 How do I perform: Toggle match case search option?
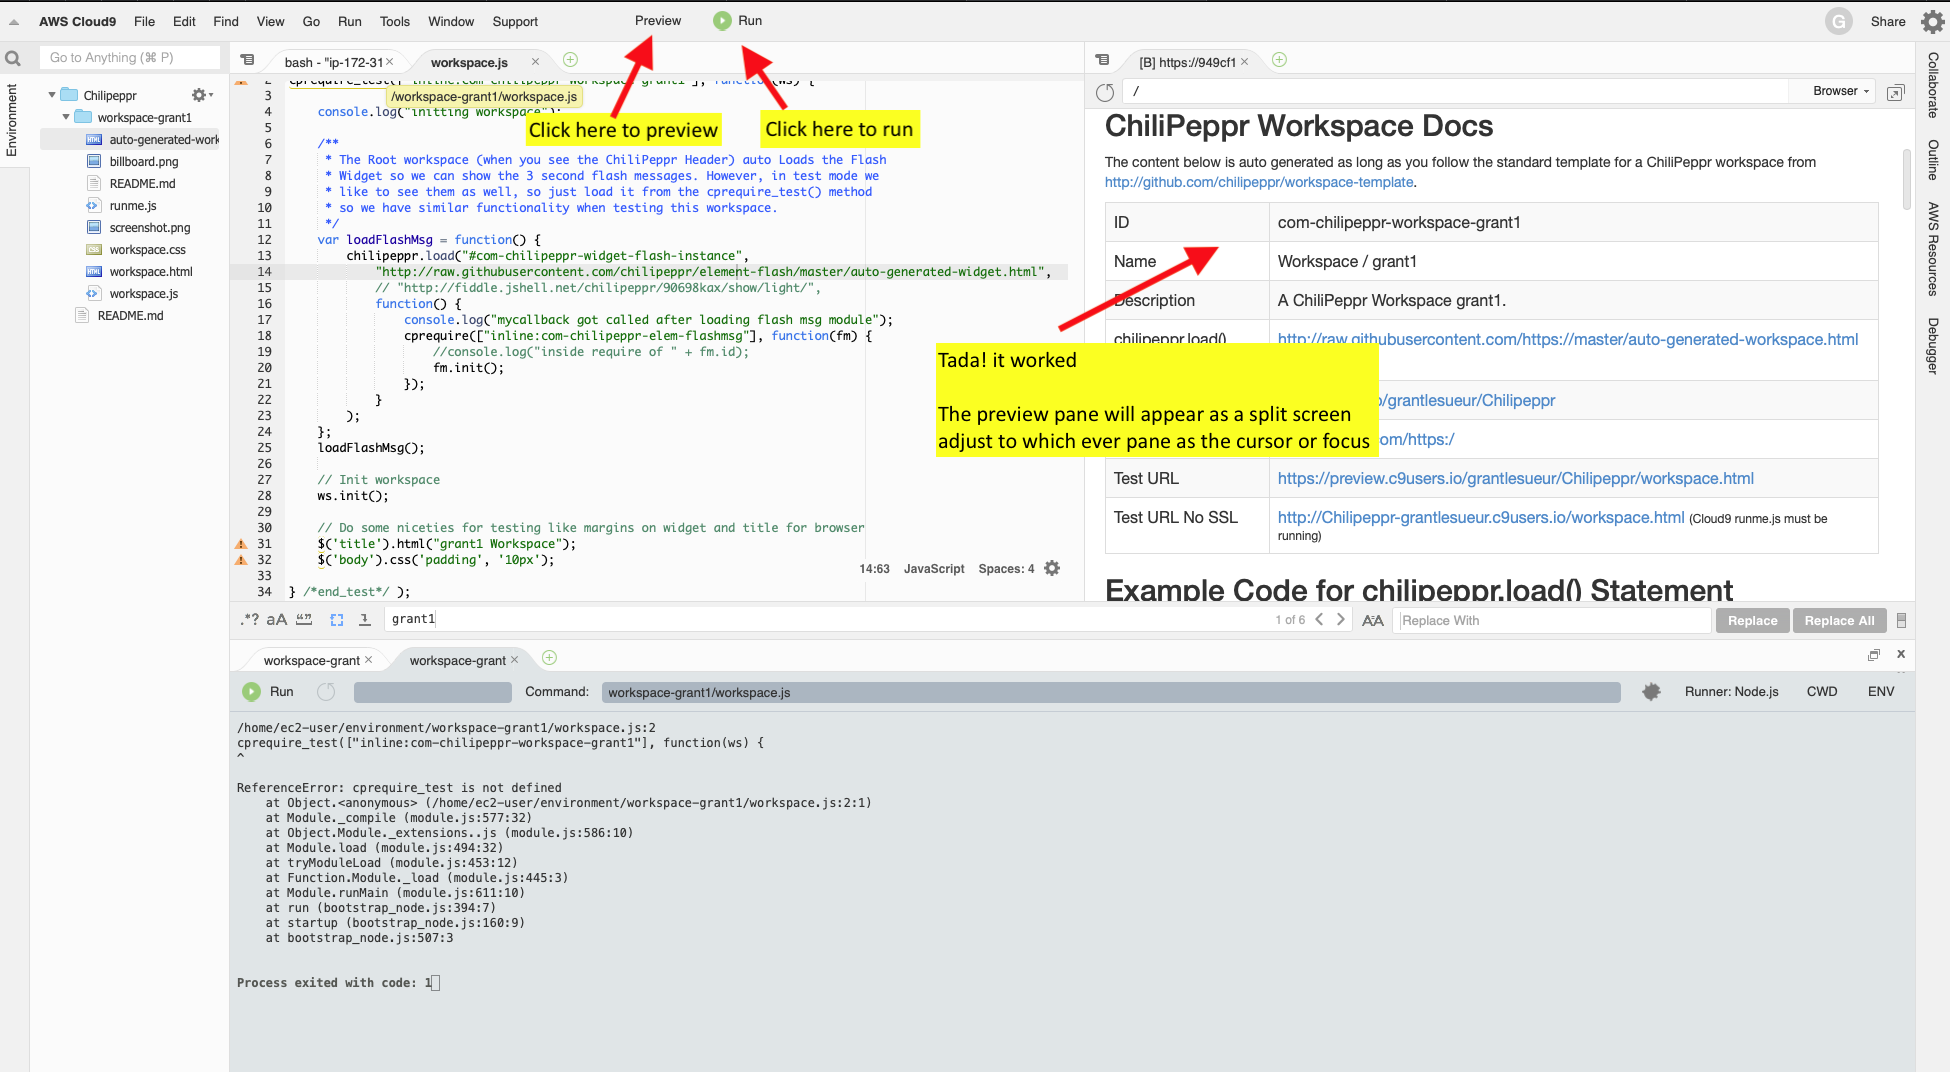(x=277, y=619)
